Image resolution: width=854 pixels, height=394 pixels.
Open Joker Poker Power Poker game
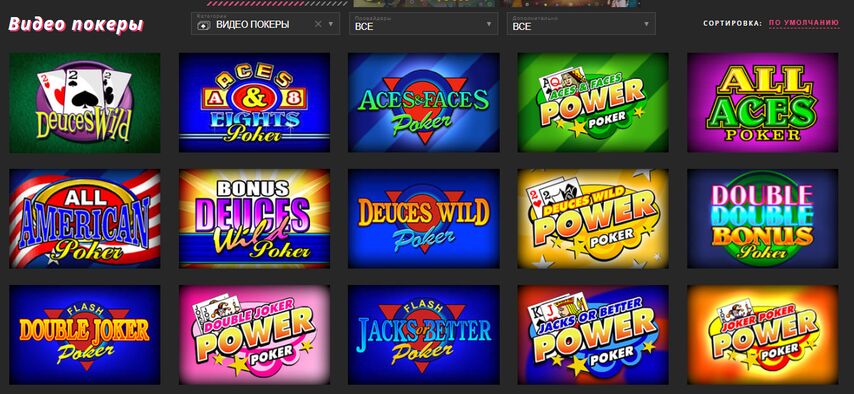point(762,335)
